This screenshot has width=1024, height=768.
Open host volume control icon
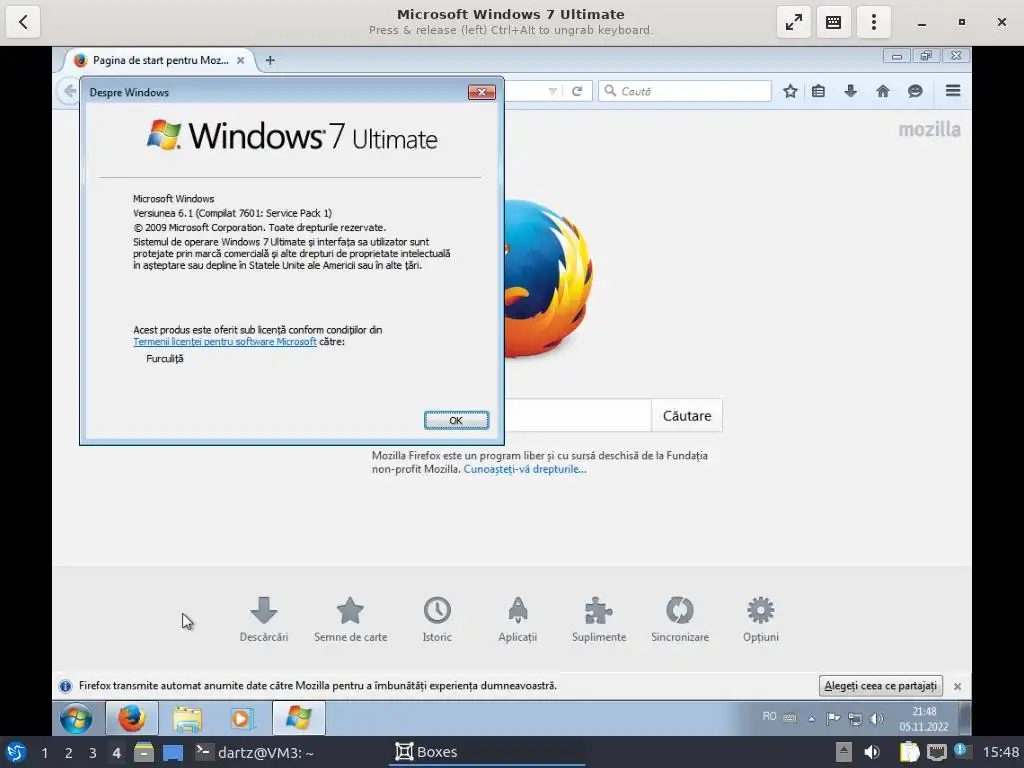(x=872, y=752)
